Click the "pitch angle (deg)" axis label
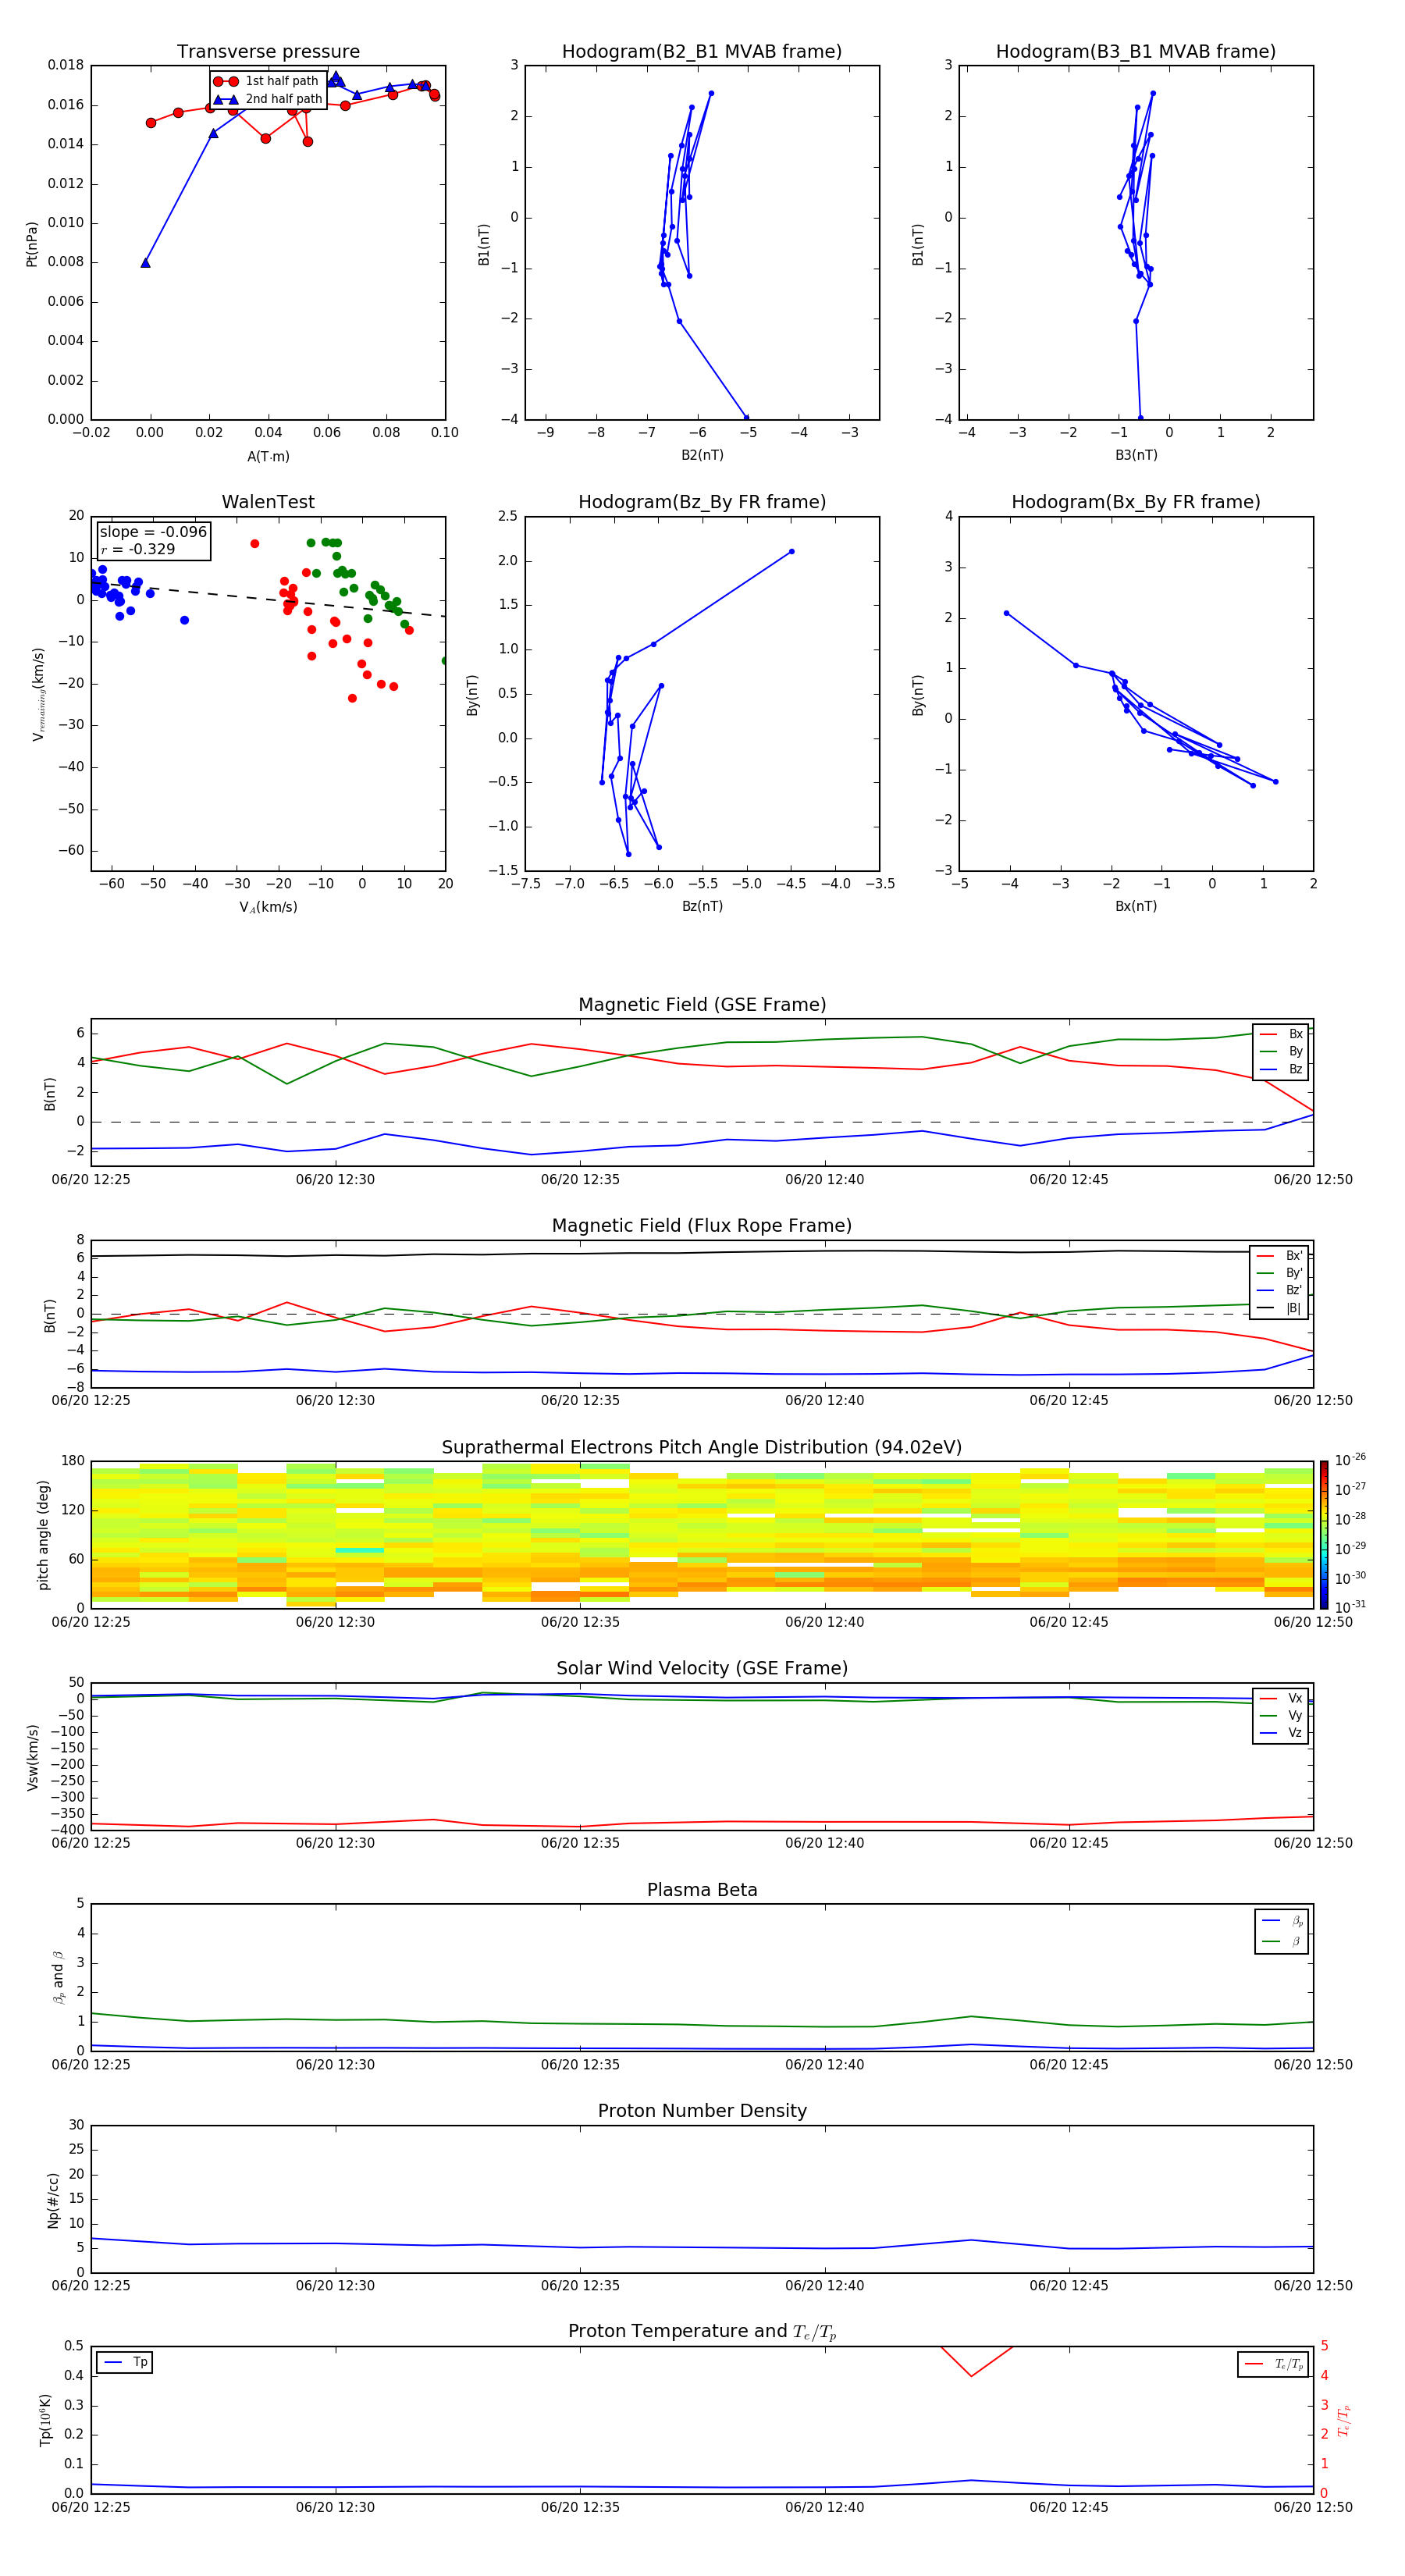 43,1535
